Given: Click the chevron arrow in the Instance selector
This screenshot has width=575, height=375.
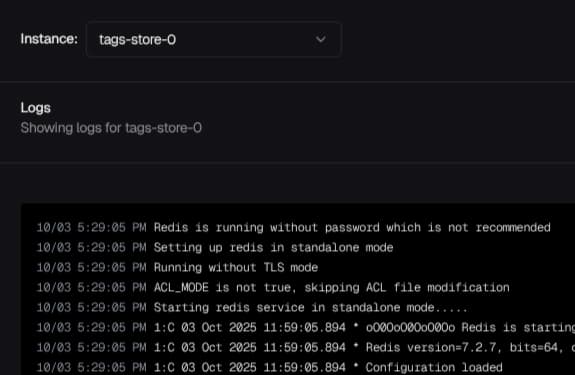Looking at the screenshot, I should [321, 39].
